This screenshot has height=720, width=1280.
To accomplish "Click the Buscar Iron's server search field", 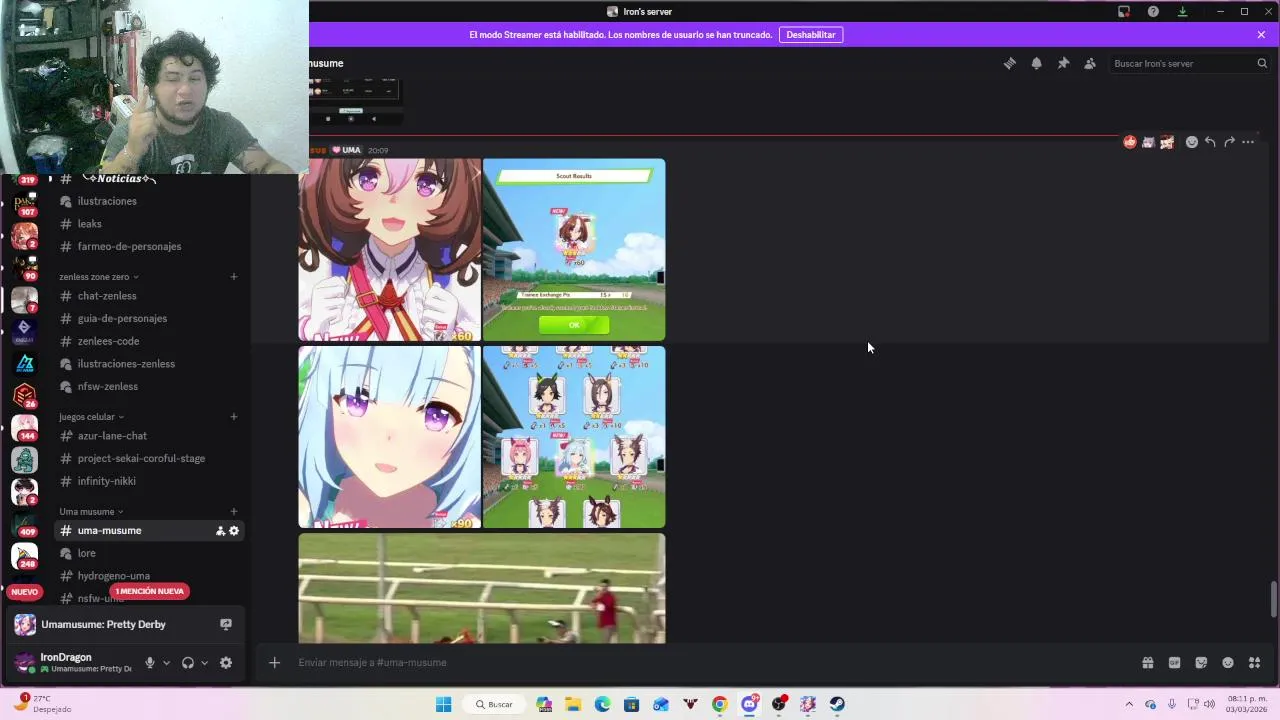I will [x=1188, y=63].
